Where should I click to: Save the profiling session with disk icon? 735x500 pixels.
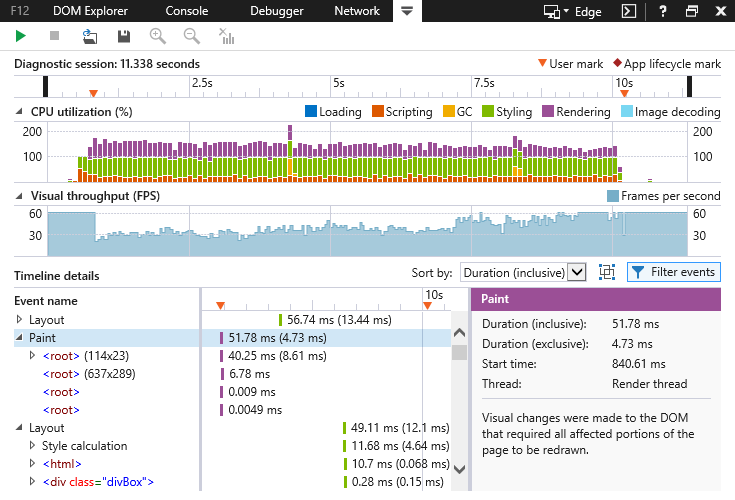(x=124, y=36)
